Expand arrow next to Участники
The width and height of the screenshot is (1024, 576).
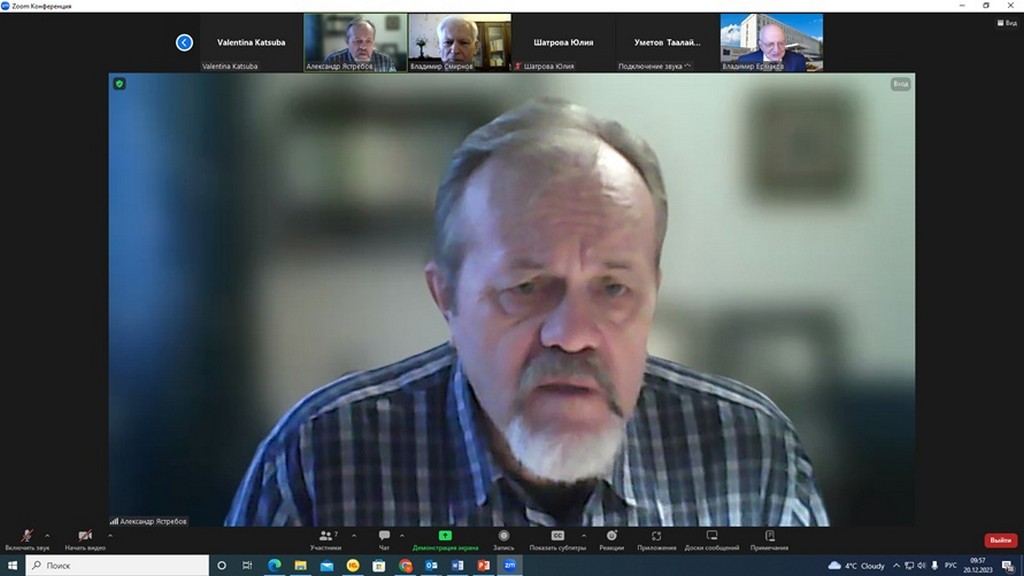coord(354,535)
